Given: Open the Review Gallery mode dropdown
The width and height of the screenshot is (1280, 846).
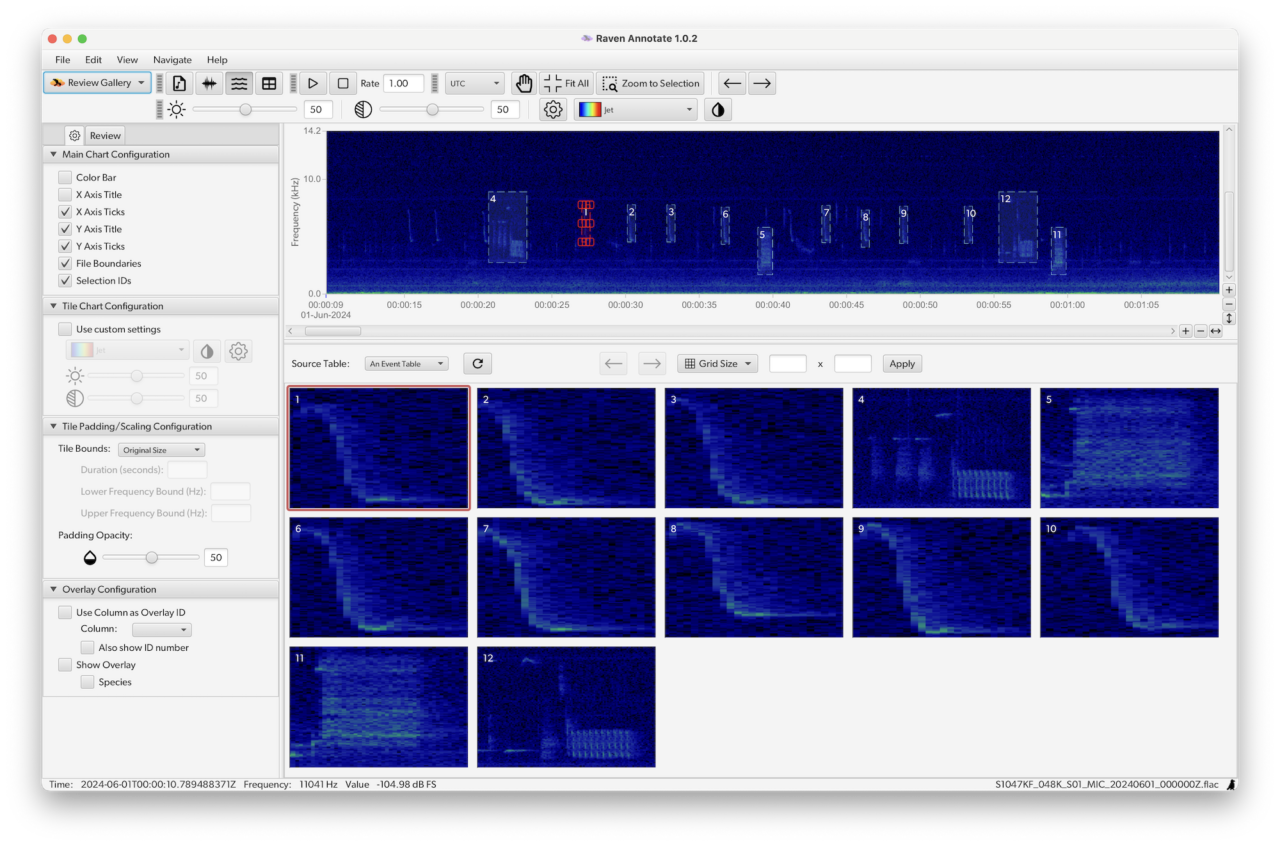Looking at the screenshot, I should tap(97, 83).
